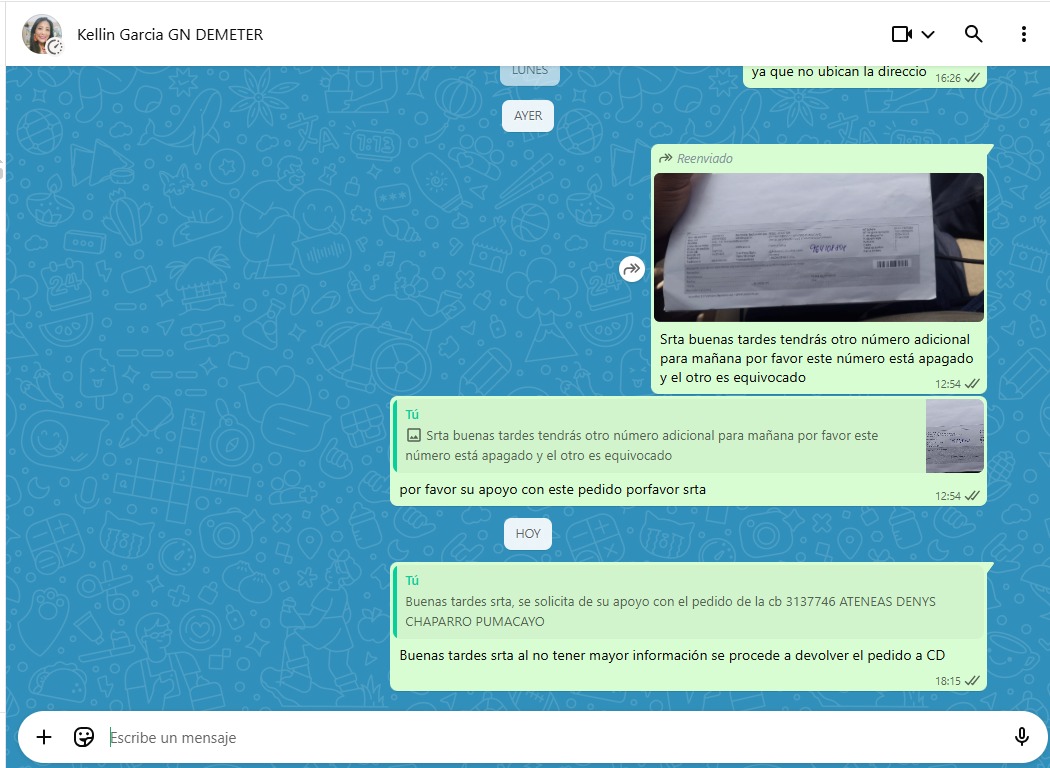Select the message 'por favor su apoyo con este pedido'
The height and width of the screenshot is (768, 1050).
coord(552,490)
